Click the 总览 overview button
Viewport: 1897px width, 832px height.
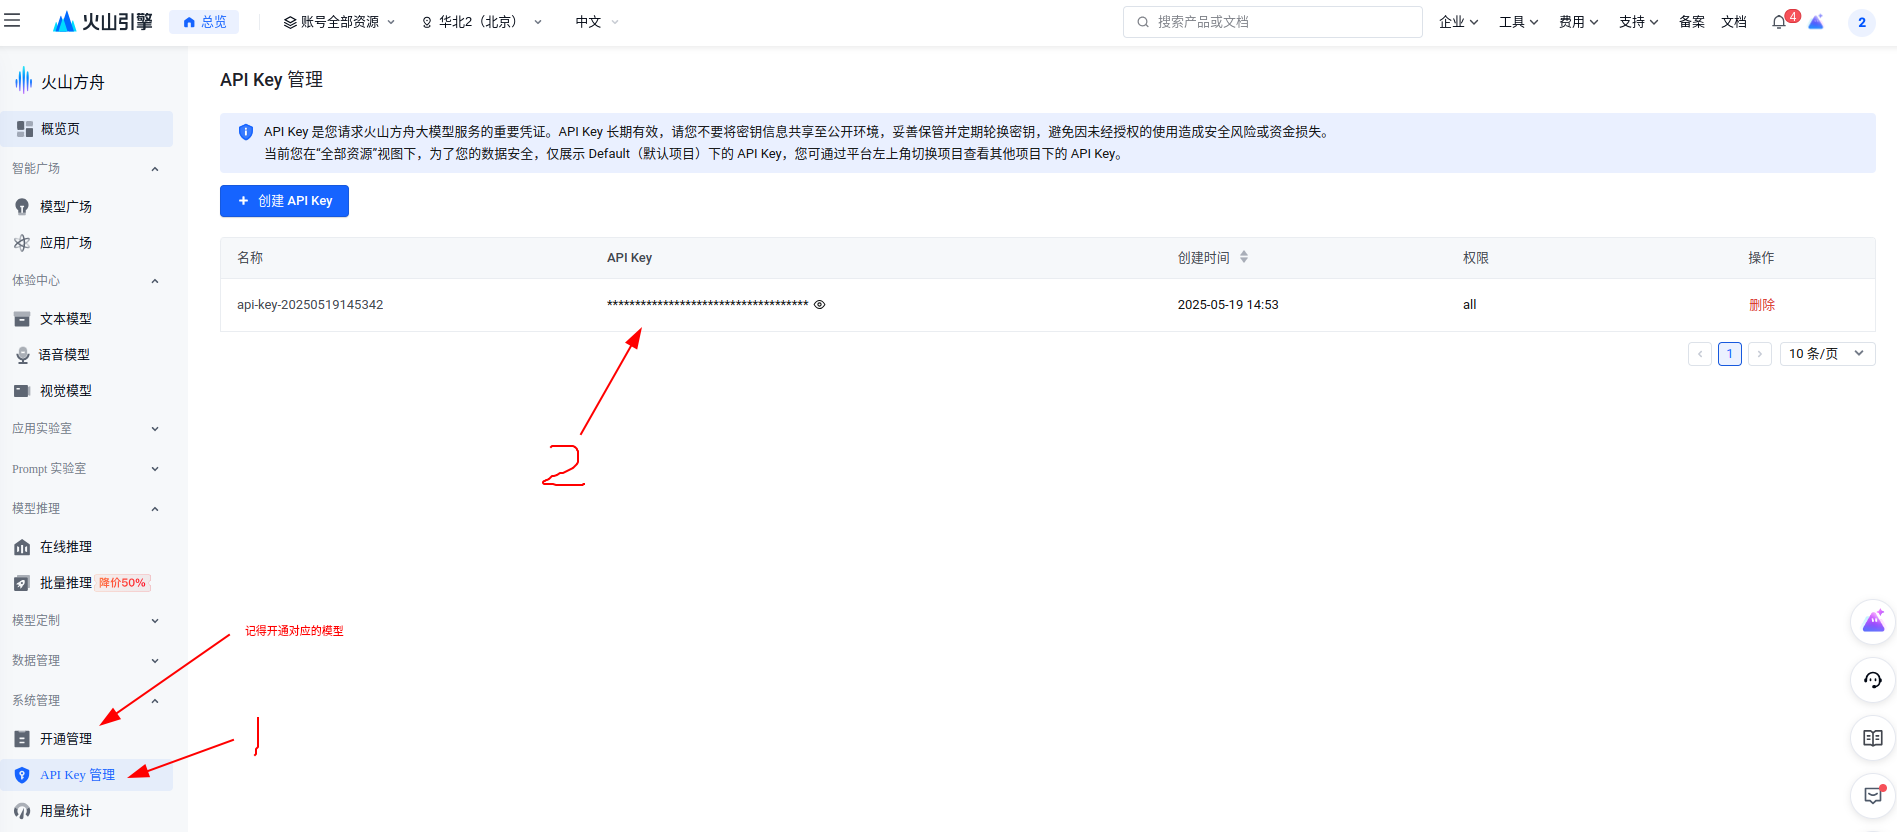204,22
